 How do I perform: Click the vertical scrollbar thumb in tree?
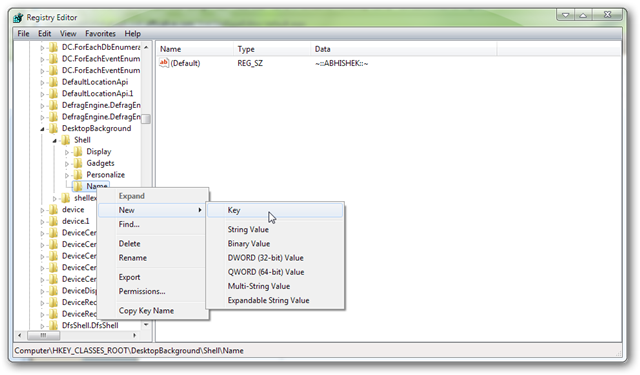point(146,118)
